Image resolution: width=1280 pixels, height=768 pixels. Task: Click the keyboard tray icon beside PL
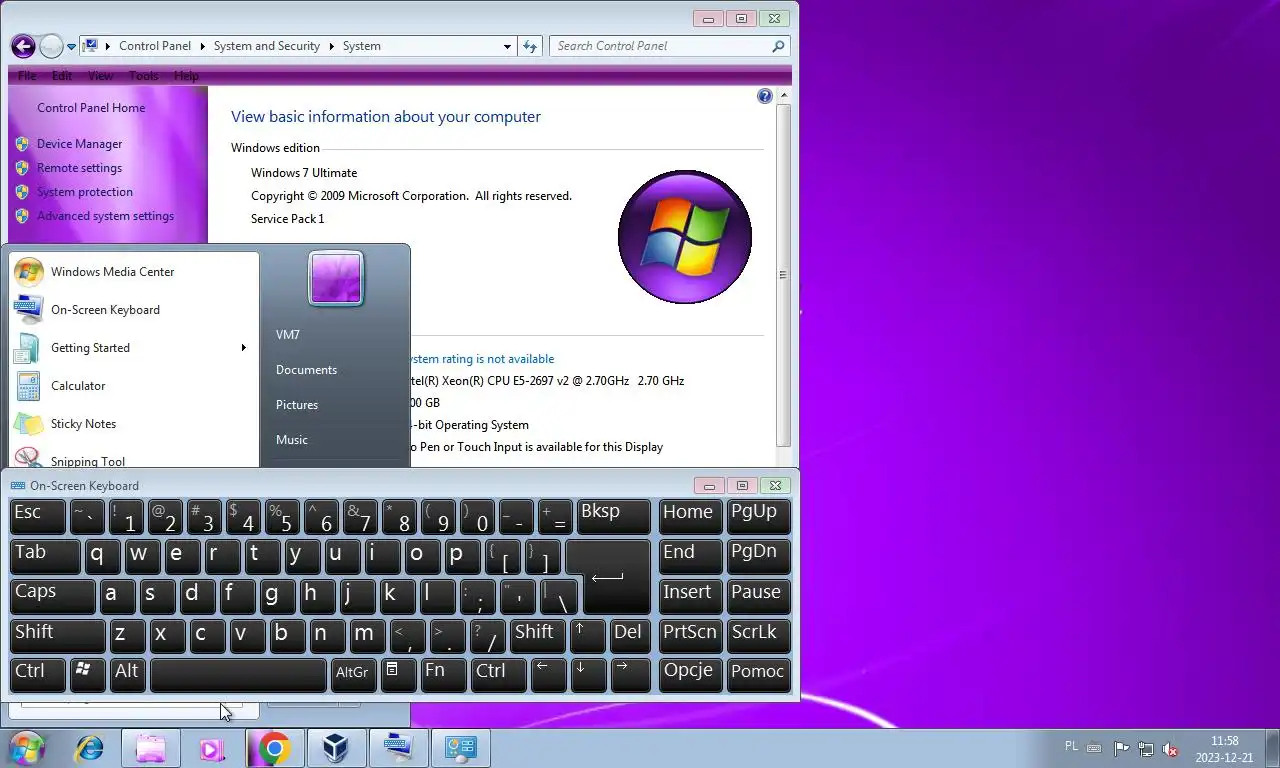(x=1095, y=747)
